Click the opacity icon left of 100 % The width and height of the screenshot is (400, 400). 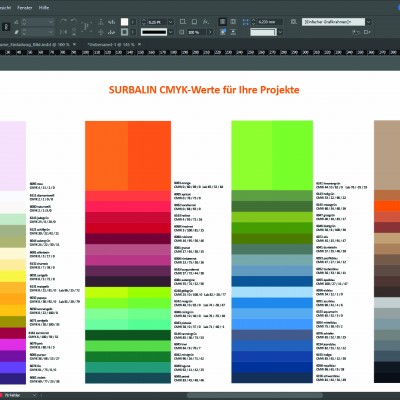pyautogui.click(x=182, y=32)
